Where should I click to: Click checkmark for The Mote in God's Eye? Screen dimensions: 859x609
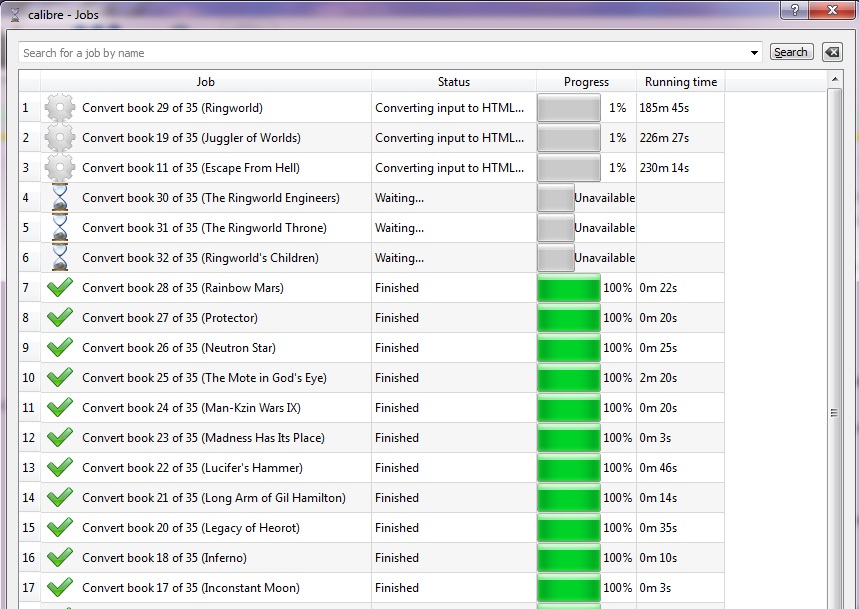click(x=60, y=378)
